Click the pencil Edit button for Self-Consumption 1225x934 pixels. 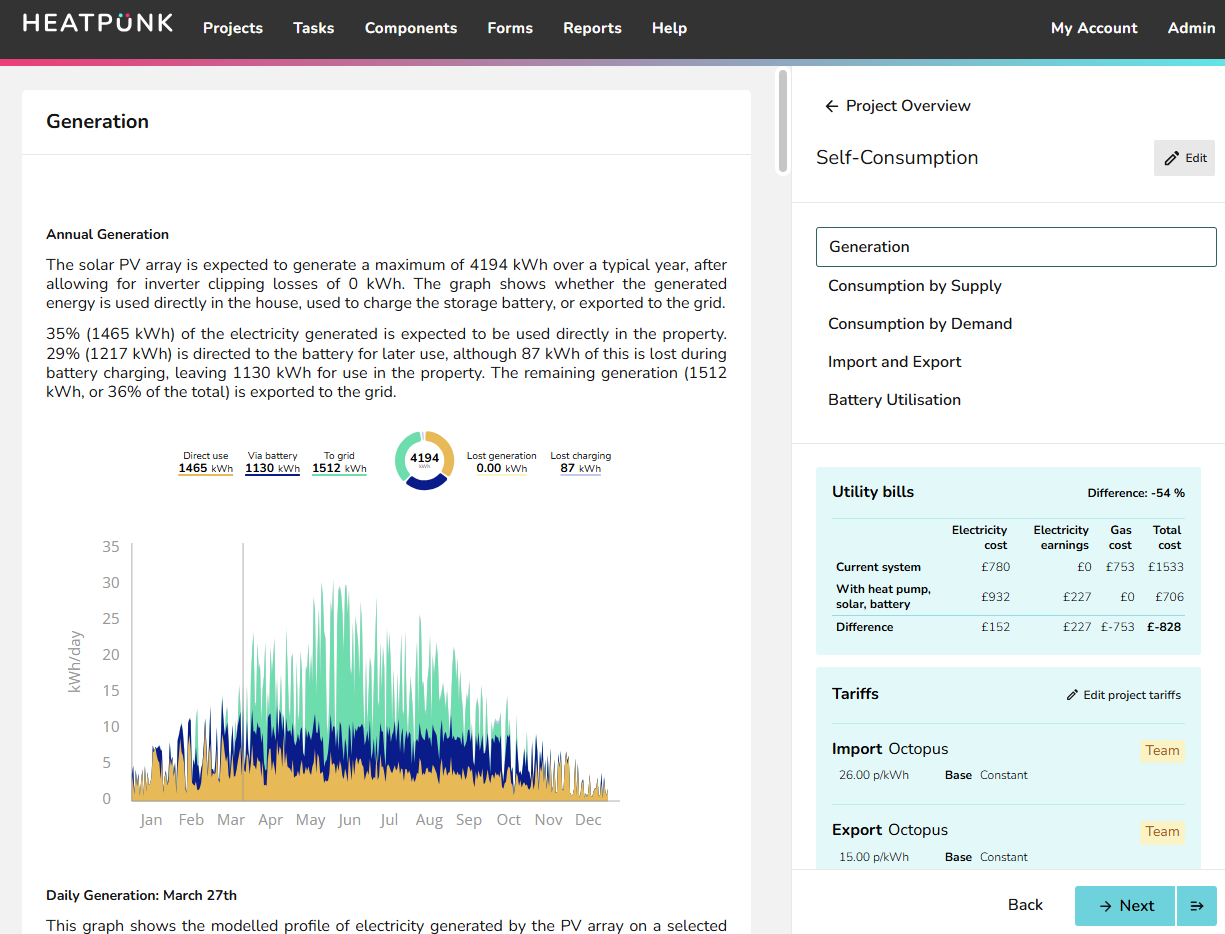coord(1185,158)
